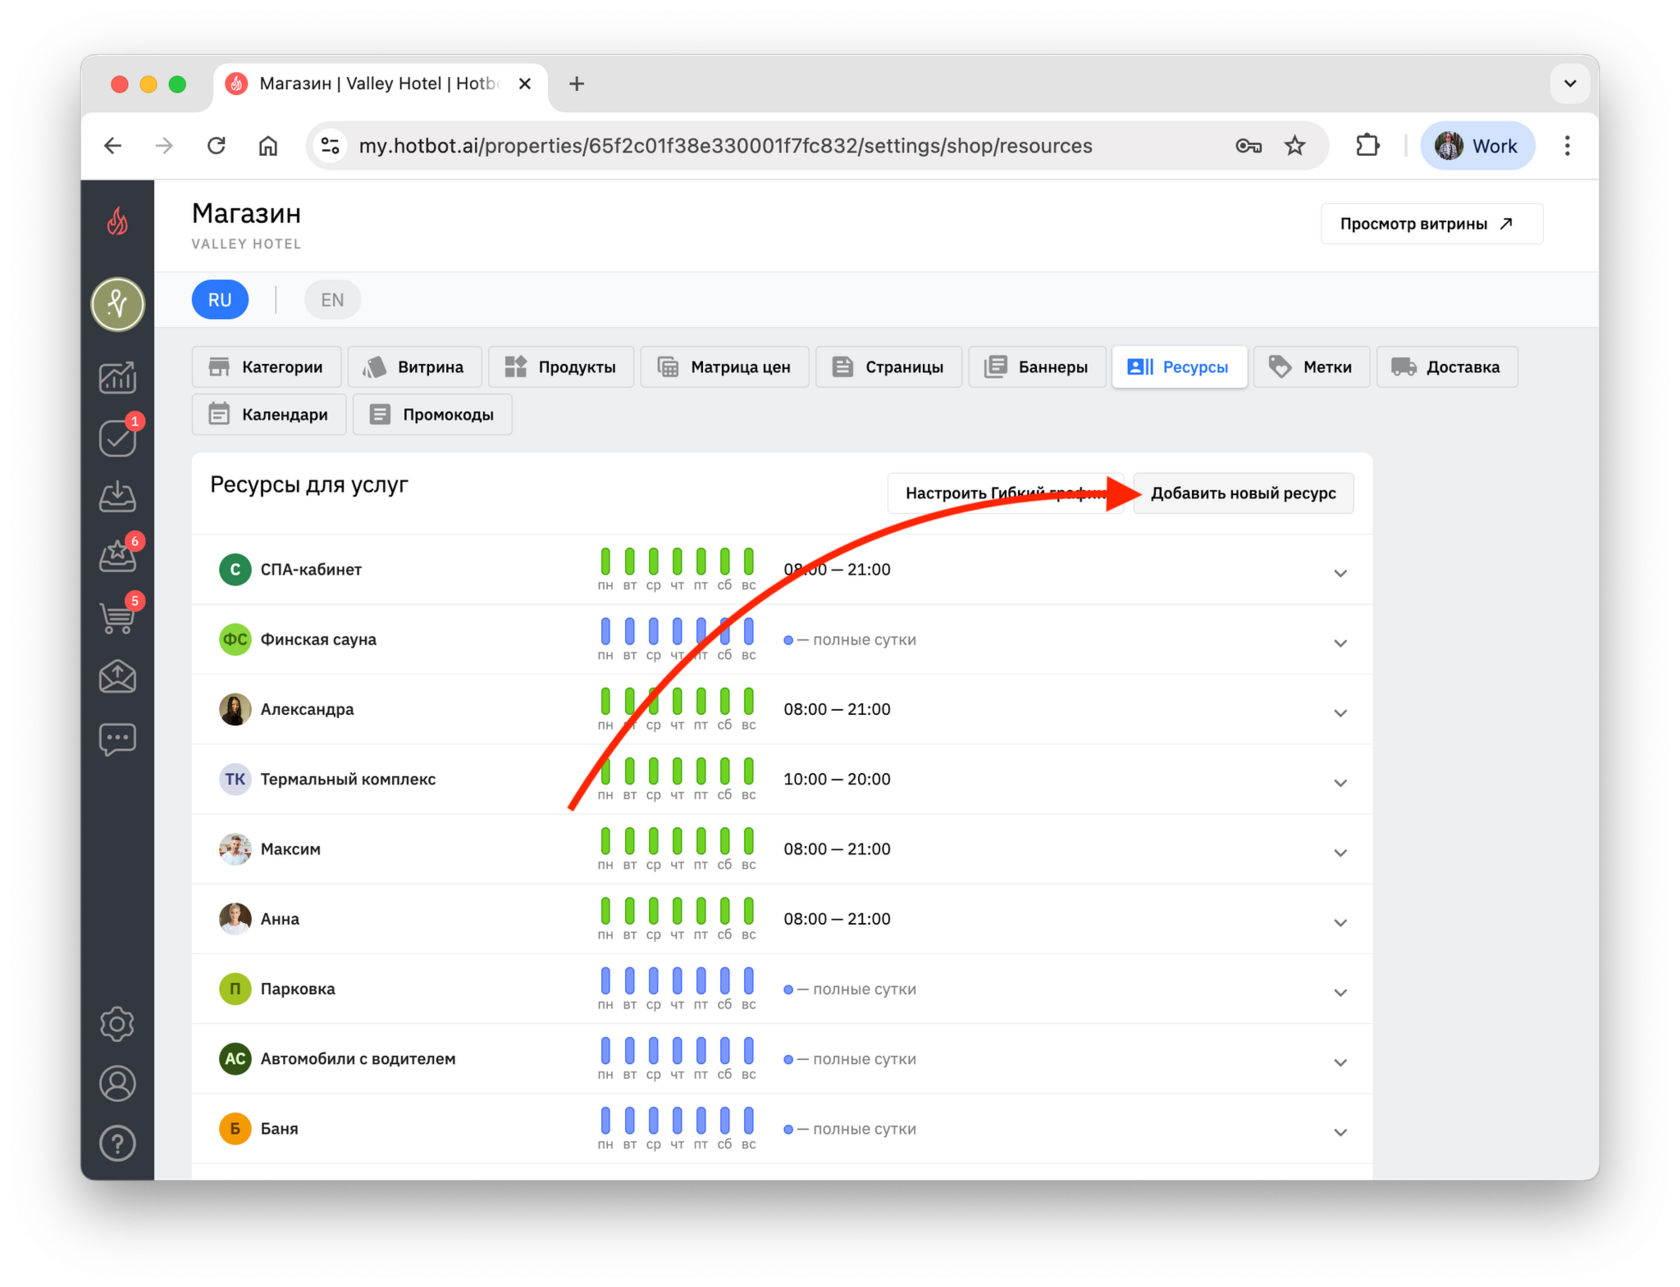
Task: Click Просмотр витрины button
Action: [1431, 224]
